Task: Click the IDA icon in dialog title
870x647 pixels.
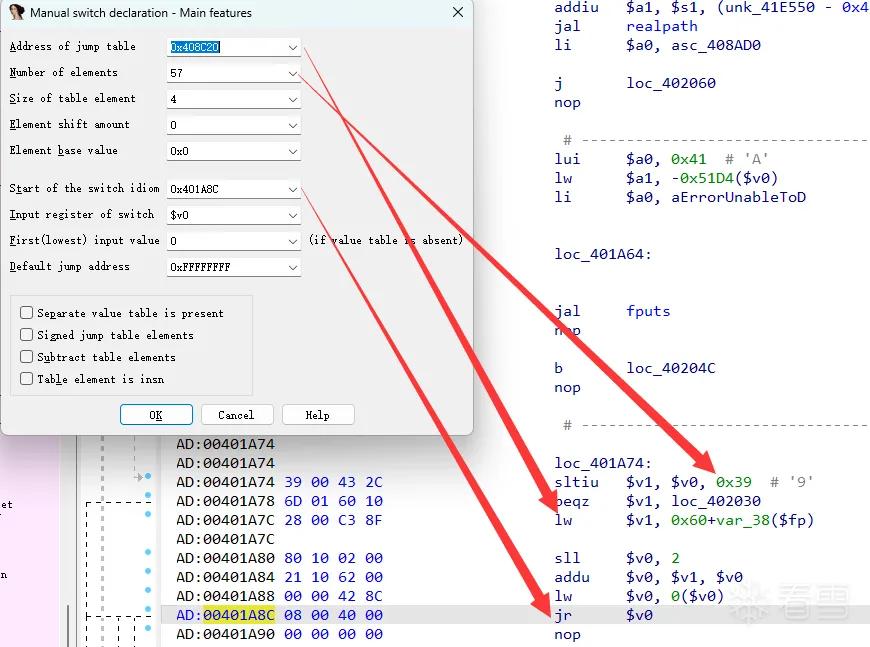Action: (x=17, y=12)
